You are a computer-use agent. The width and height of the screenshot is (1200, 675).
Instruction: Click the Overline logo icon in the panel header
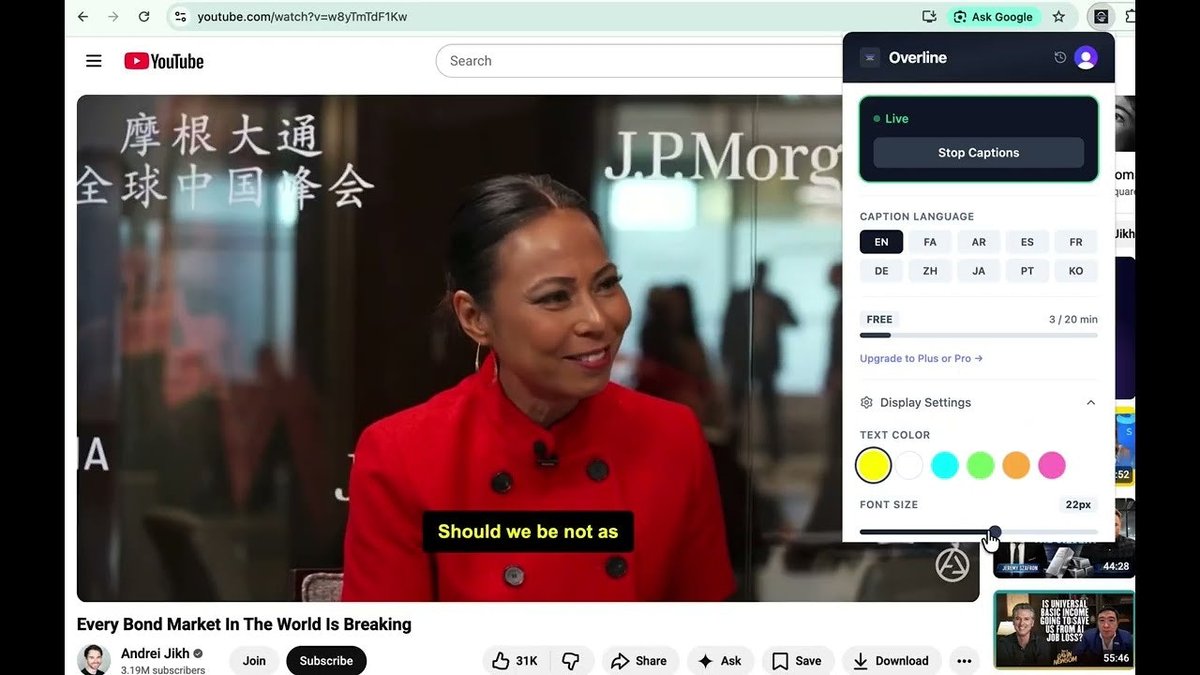click(x=870, y=58)
